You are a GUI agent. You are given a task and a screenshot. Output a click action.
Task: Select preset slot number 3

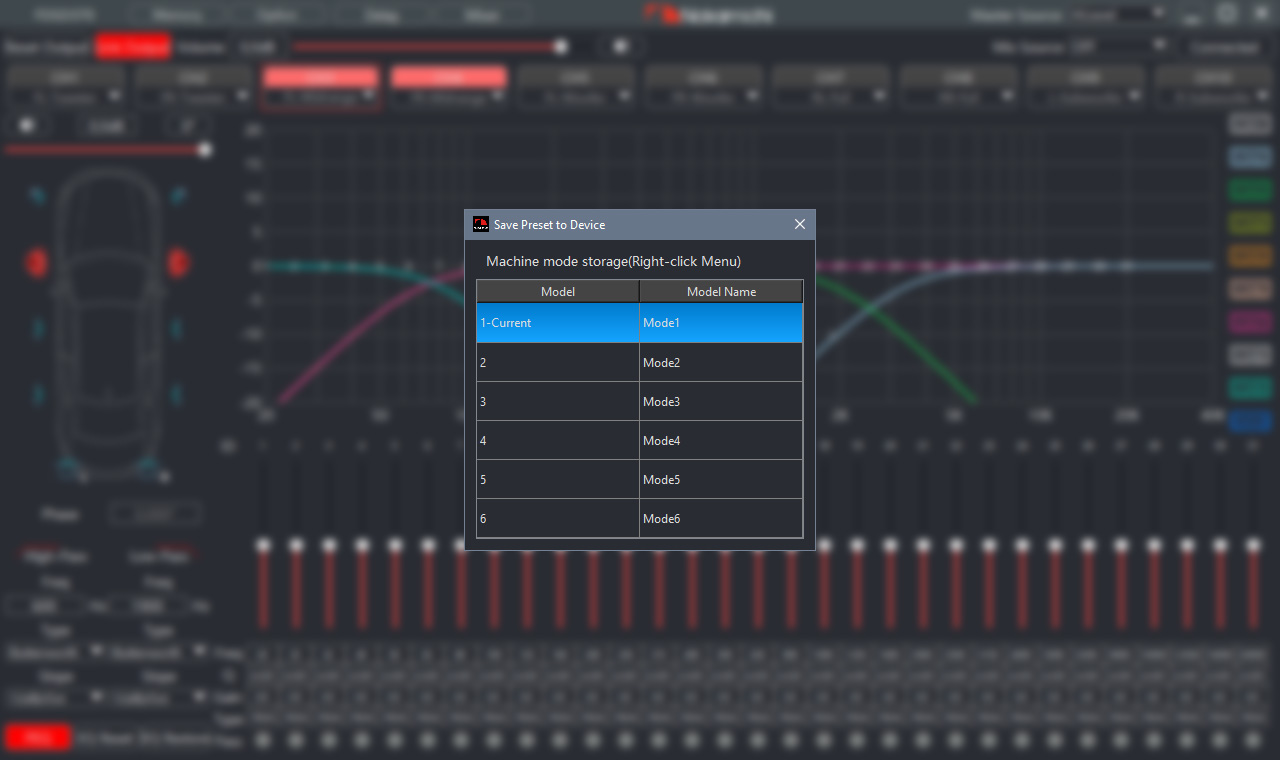pos(557,401)
